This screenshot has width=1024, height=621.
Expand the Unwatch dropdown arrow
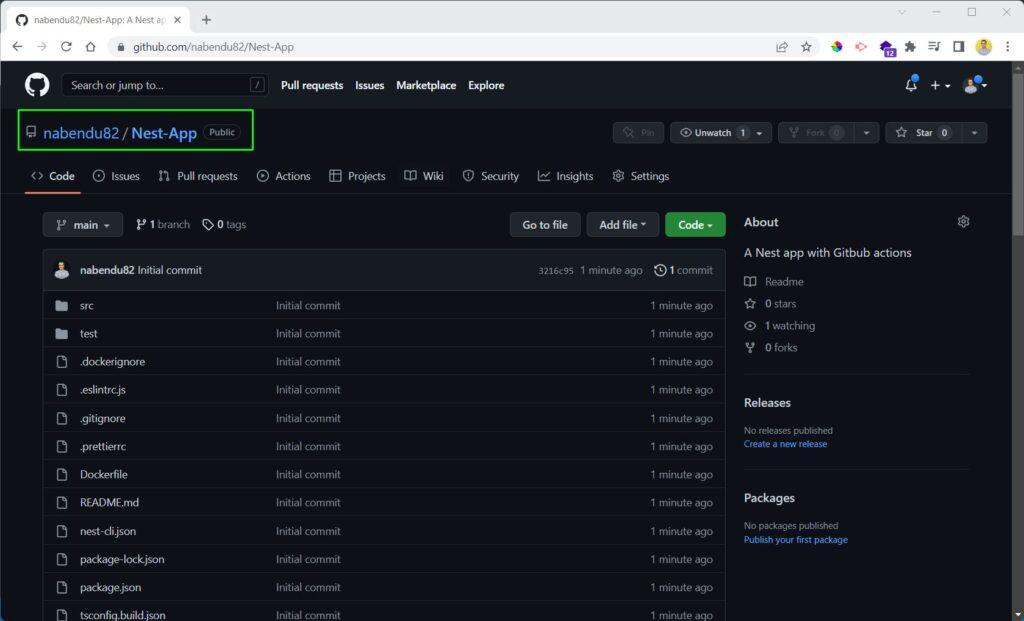click(x=760, y=133)
